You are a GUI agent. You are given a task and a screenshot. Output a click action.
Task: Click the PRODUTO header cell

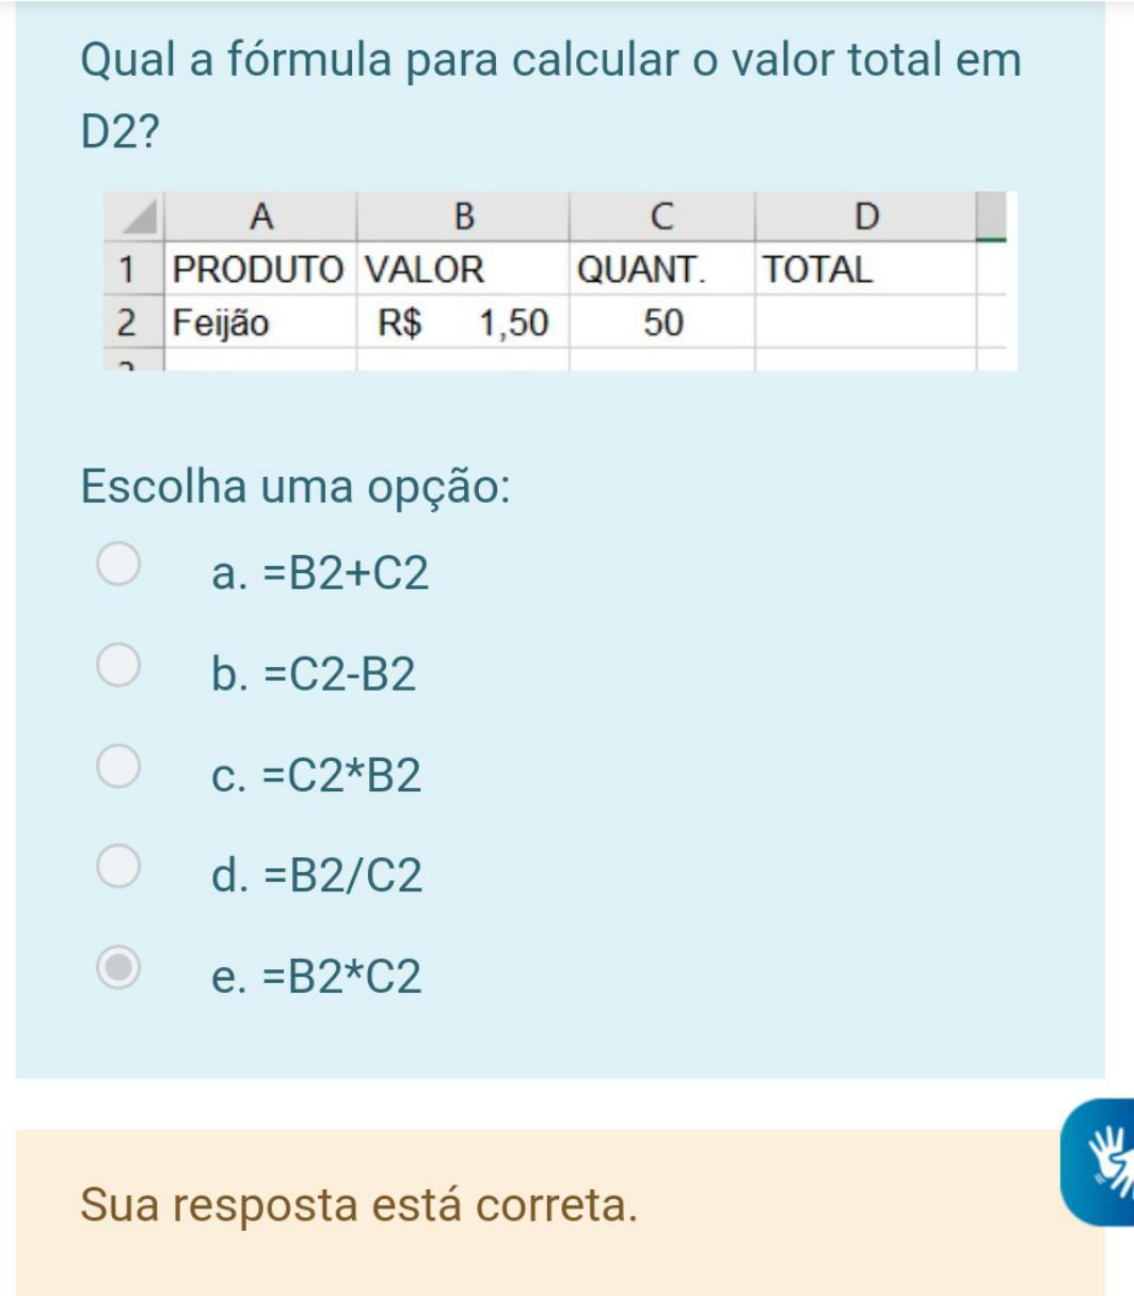(x=258, y=270)
